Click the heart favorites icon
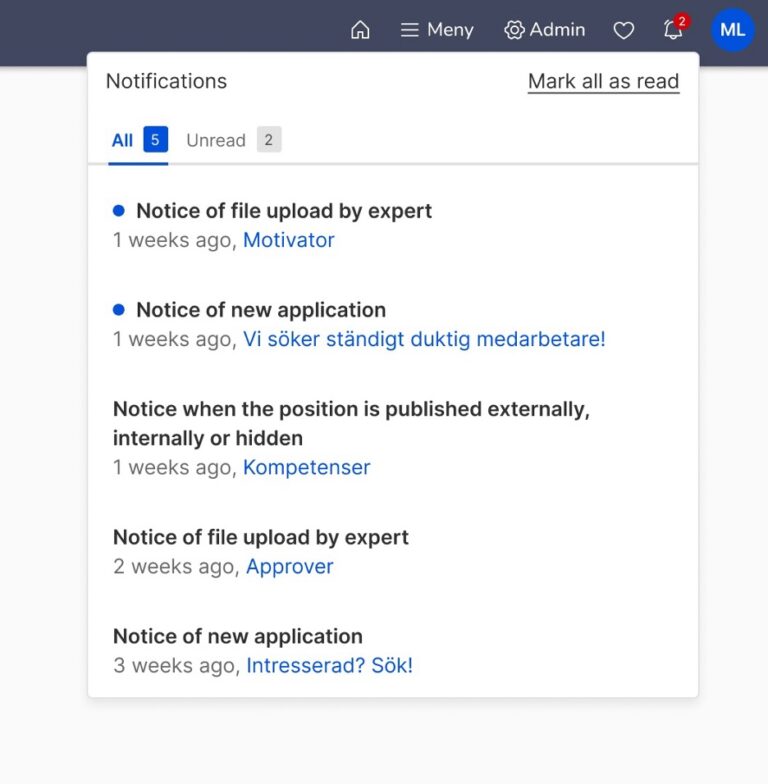Viewport: 768px width, 784px height. pos(624,31)
